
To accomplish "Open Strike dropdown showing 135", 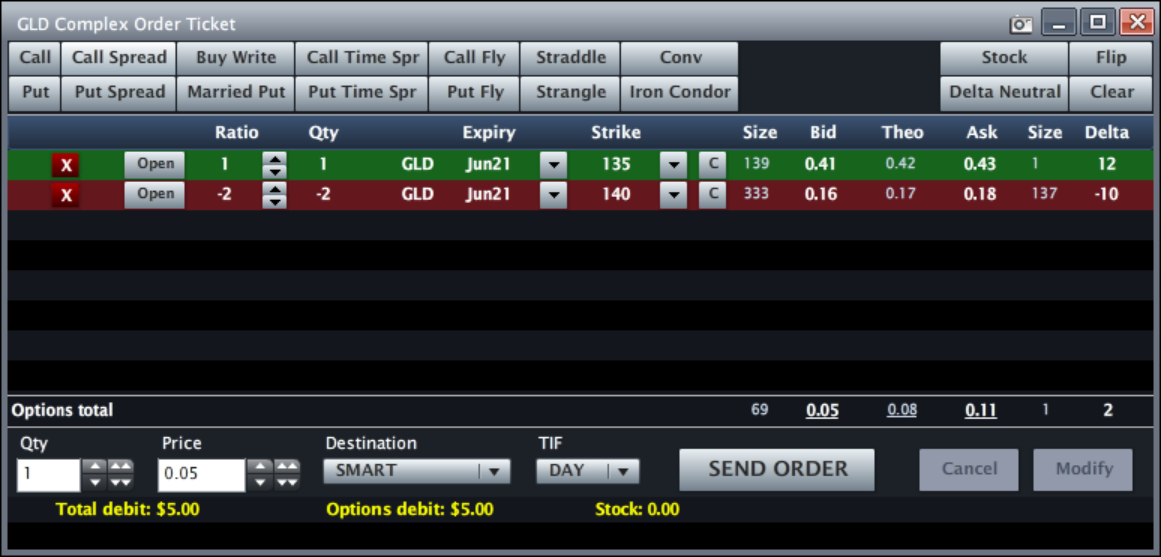I will pyautogui.click(x=673, y=164).
